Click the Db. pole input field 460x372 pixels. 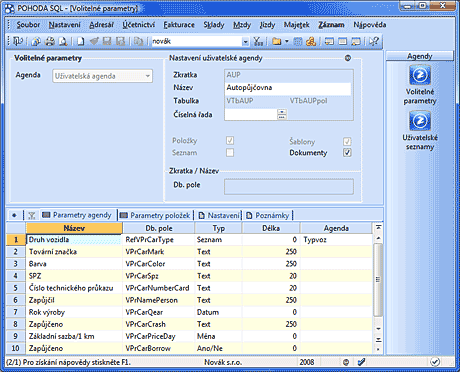[289, 186]
